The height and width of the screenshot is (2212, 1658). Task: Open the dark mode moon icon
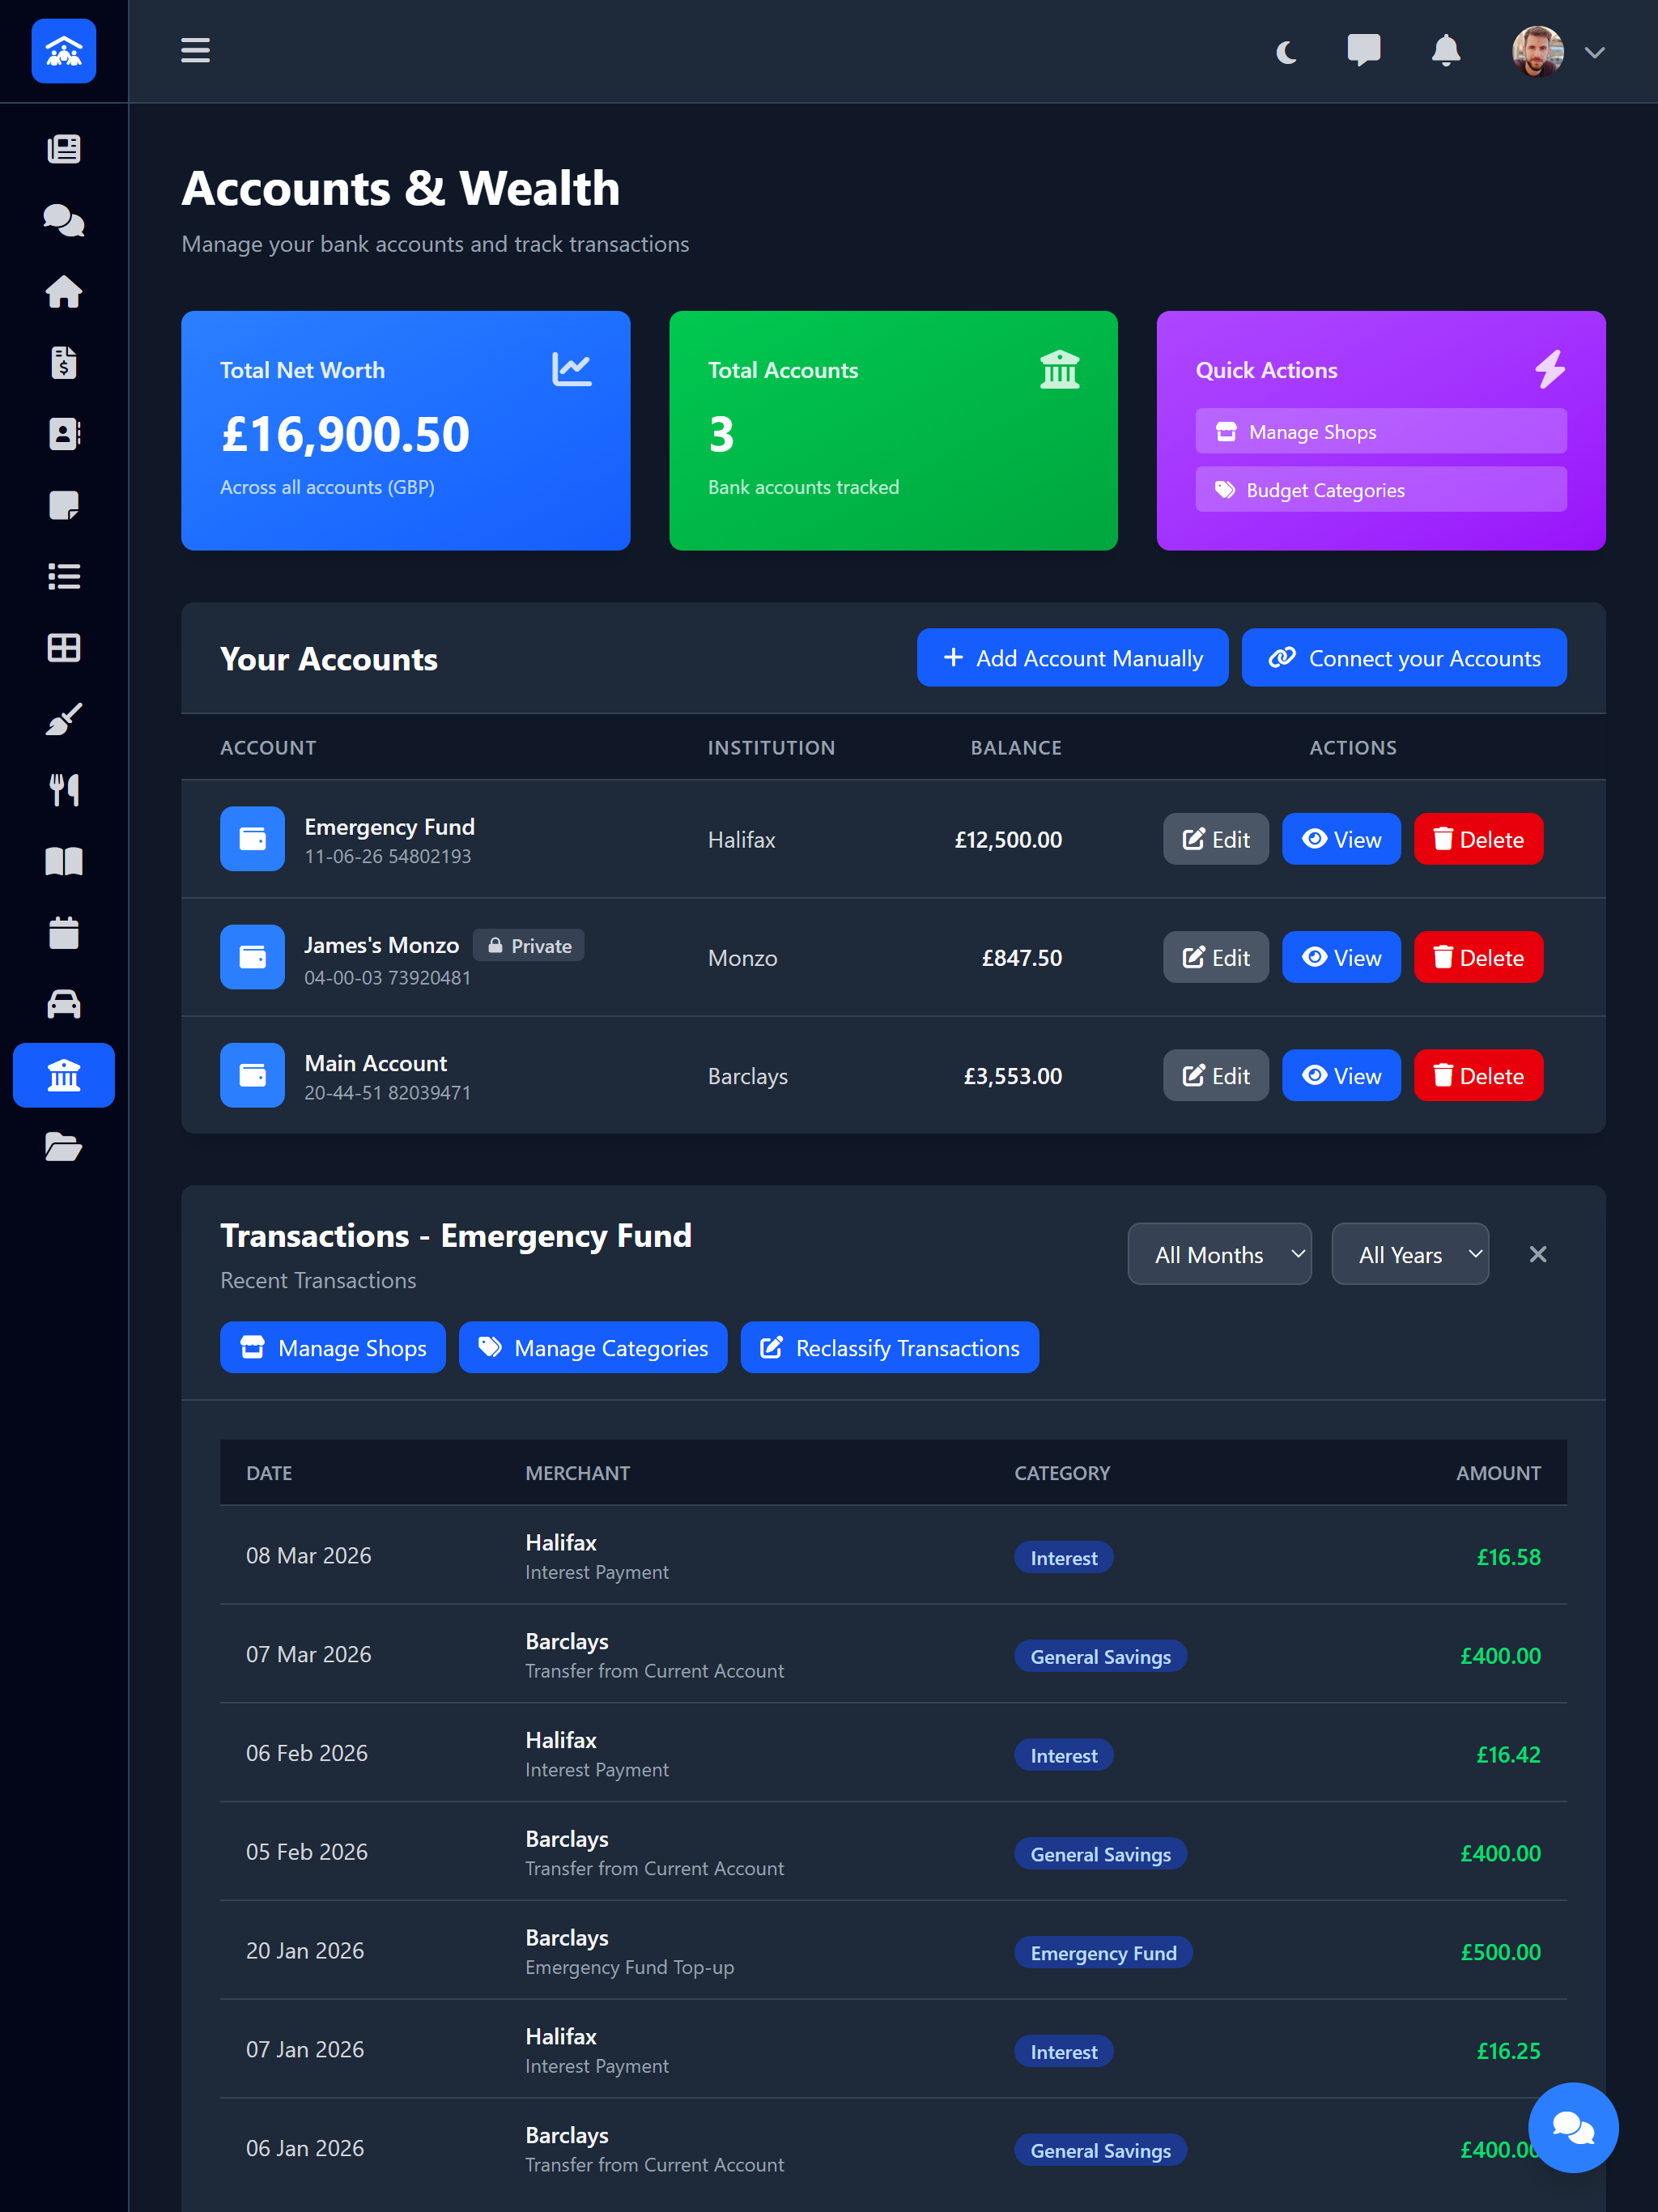click(1285, 51)
